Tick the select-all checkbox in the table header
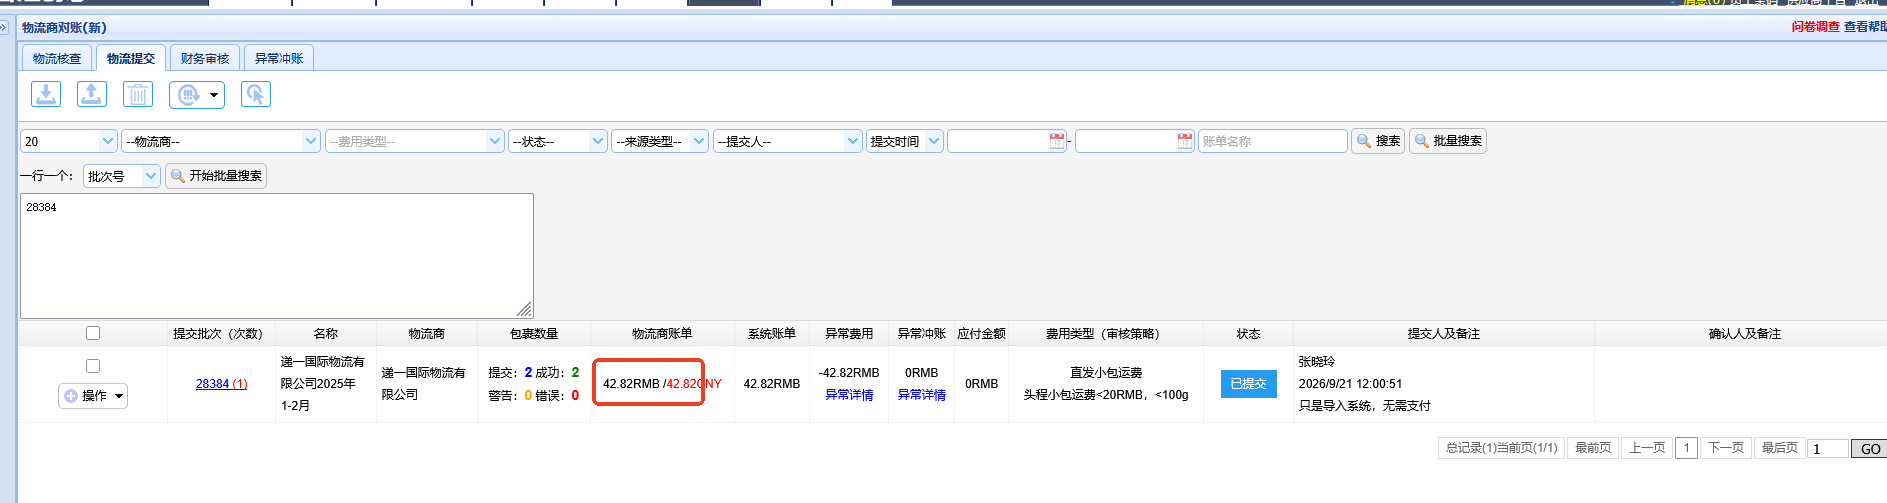 coord(93,333)
